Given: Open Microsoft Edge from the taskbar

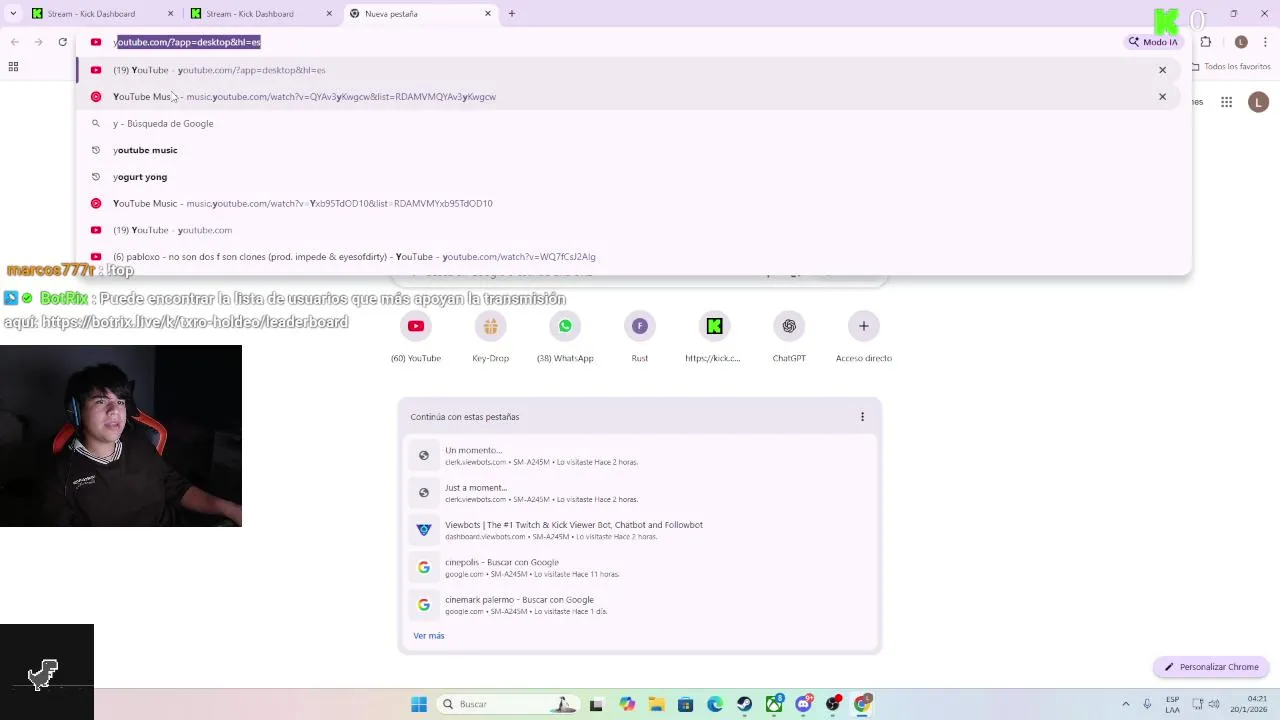Looking at the screenshot, I should [x=715, y=704].
